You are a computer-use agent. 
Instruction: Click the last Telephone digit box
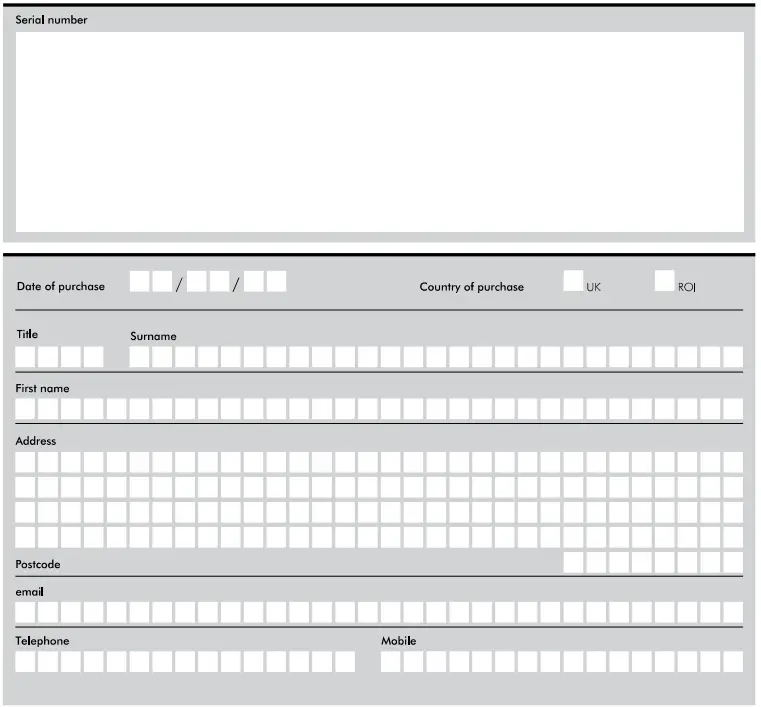[345, 662]
